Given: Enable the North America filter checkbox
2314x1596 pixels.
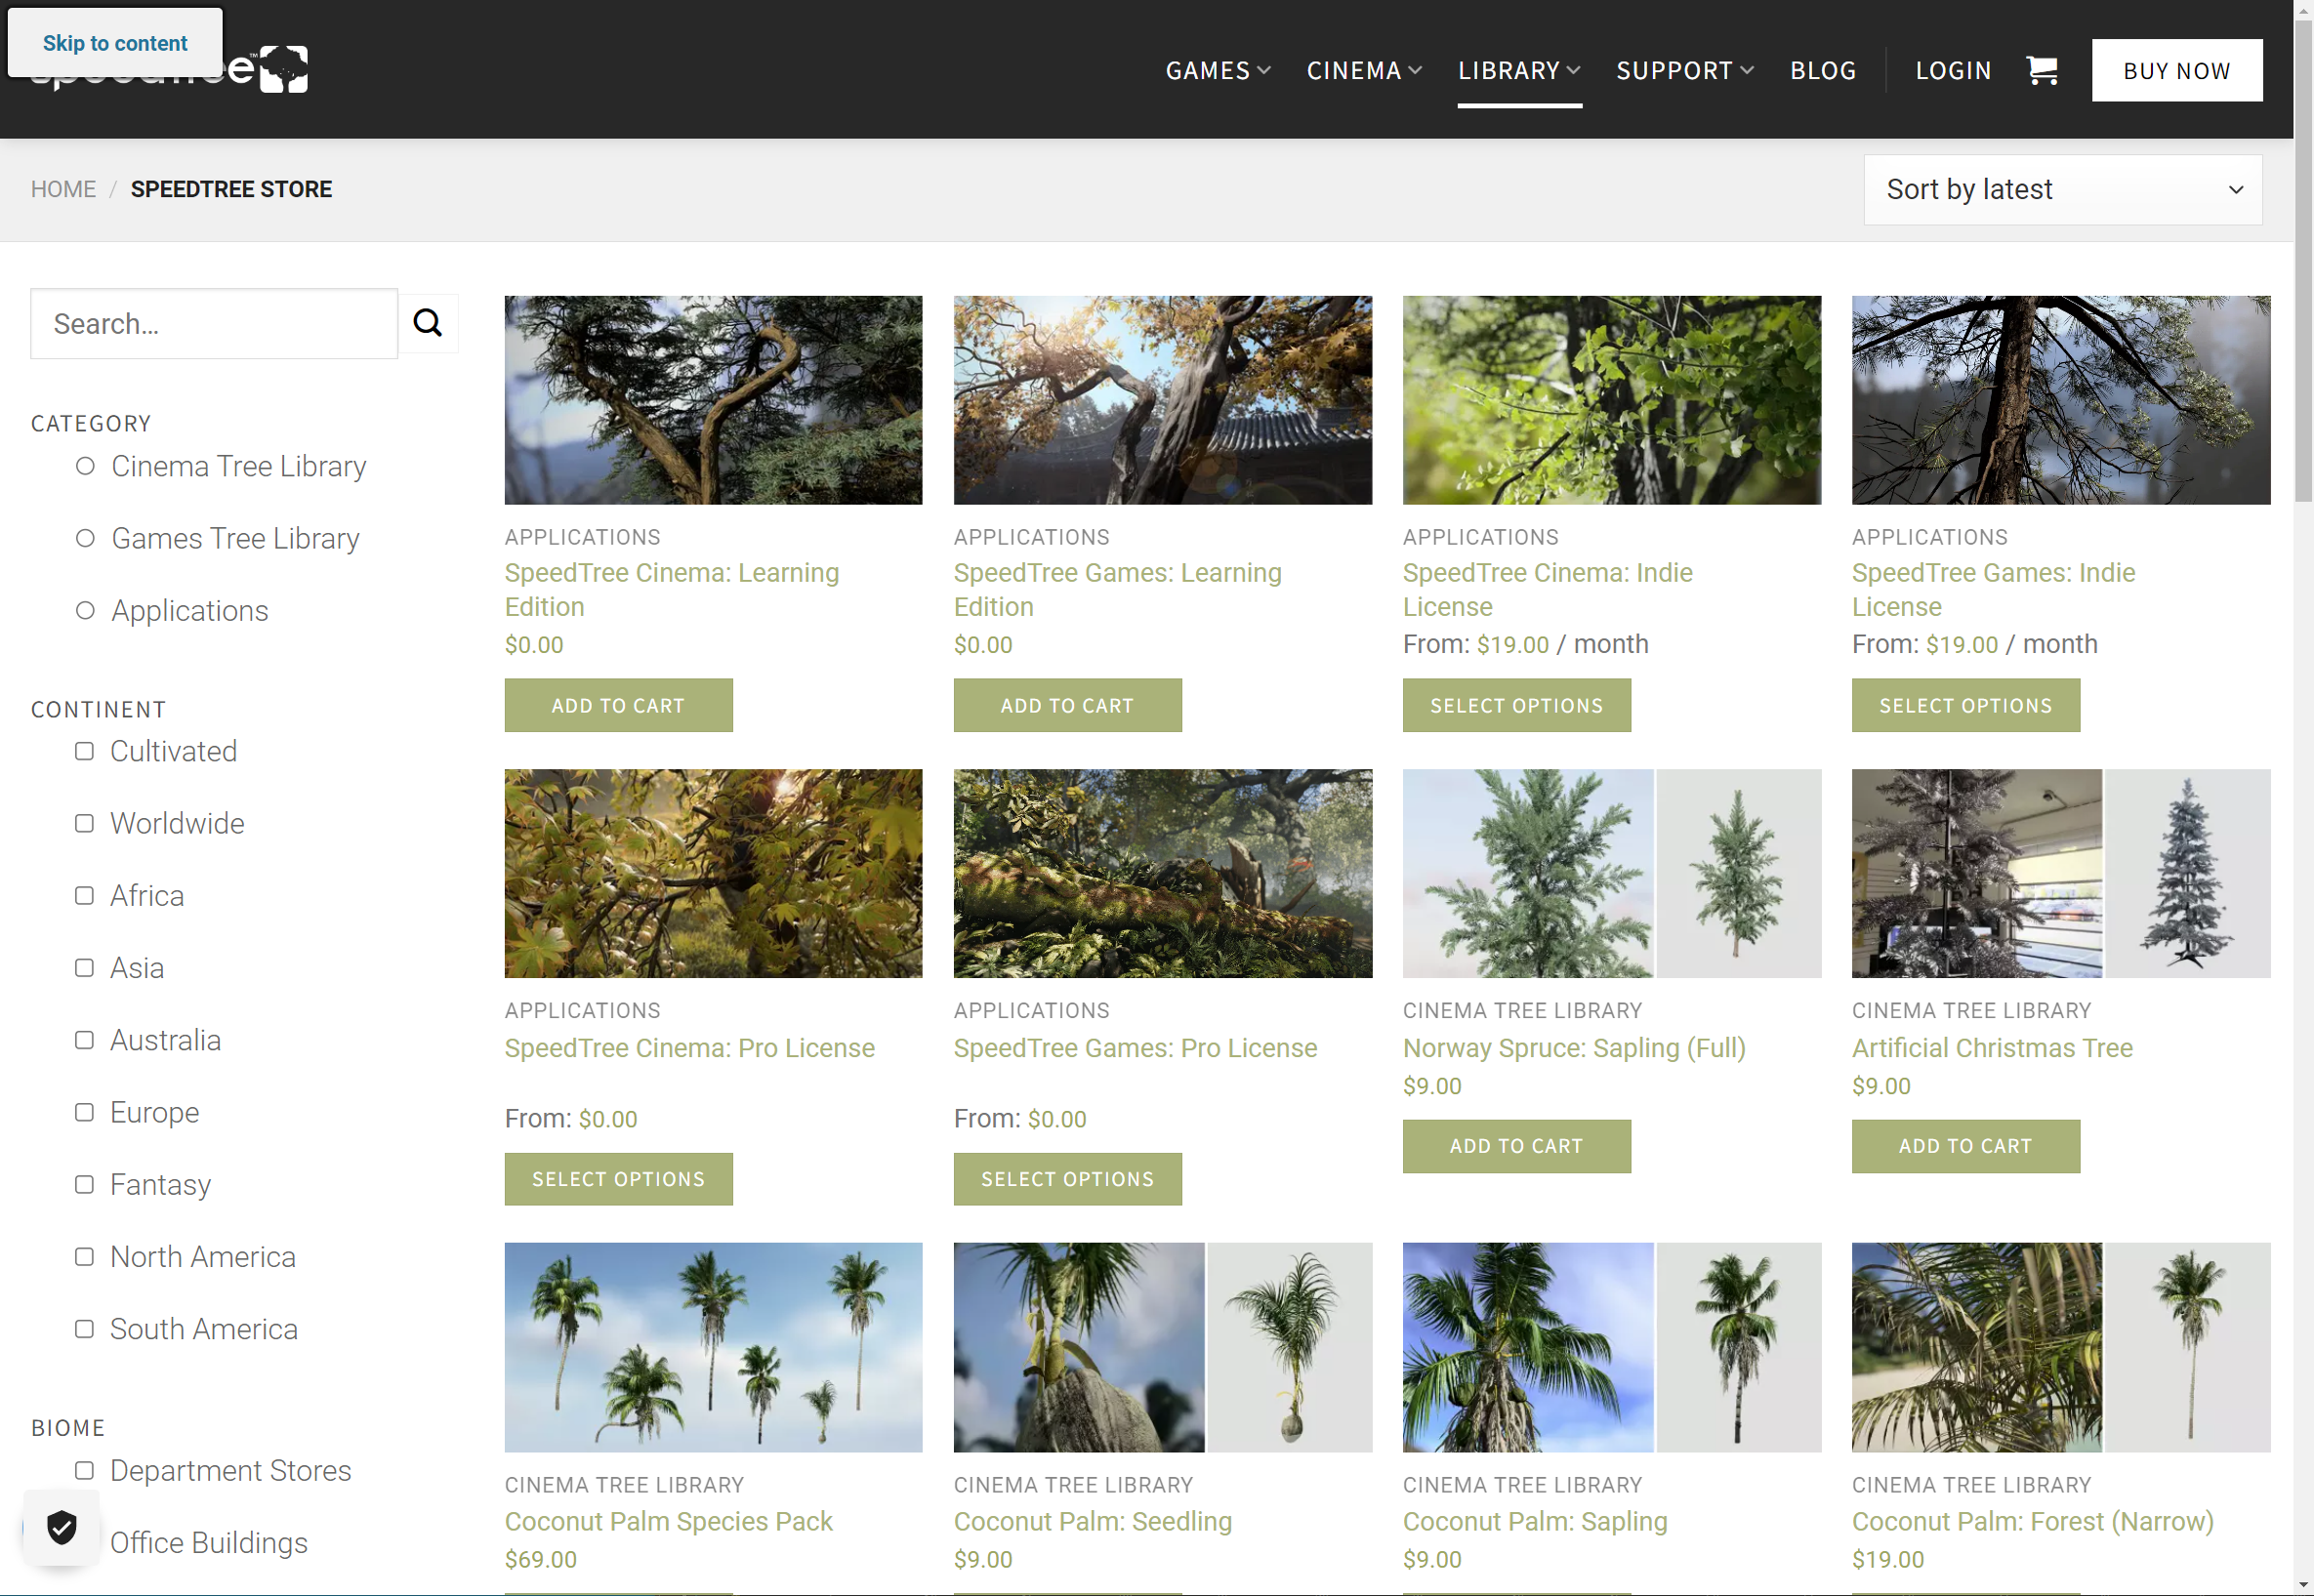Looking at the screenshot, I should 85,1256.
